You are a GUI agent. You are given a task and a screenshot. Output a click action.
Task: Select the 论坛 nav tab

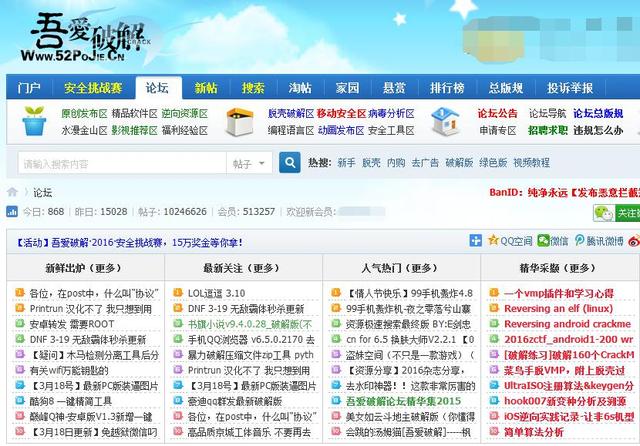[157, 88]
